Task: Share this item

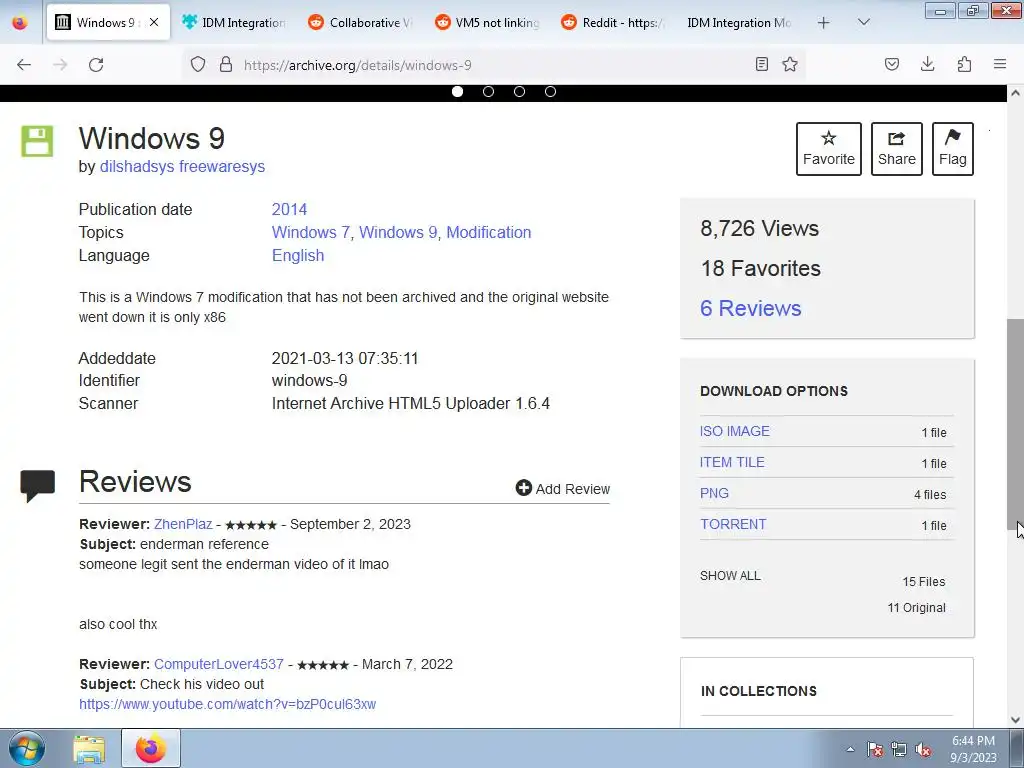Action: coord(897,149)
